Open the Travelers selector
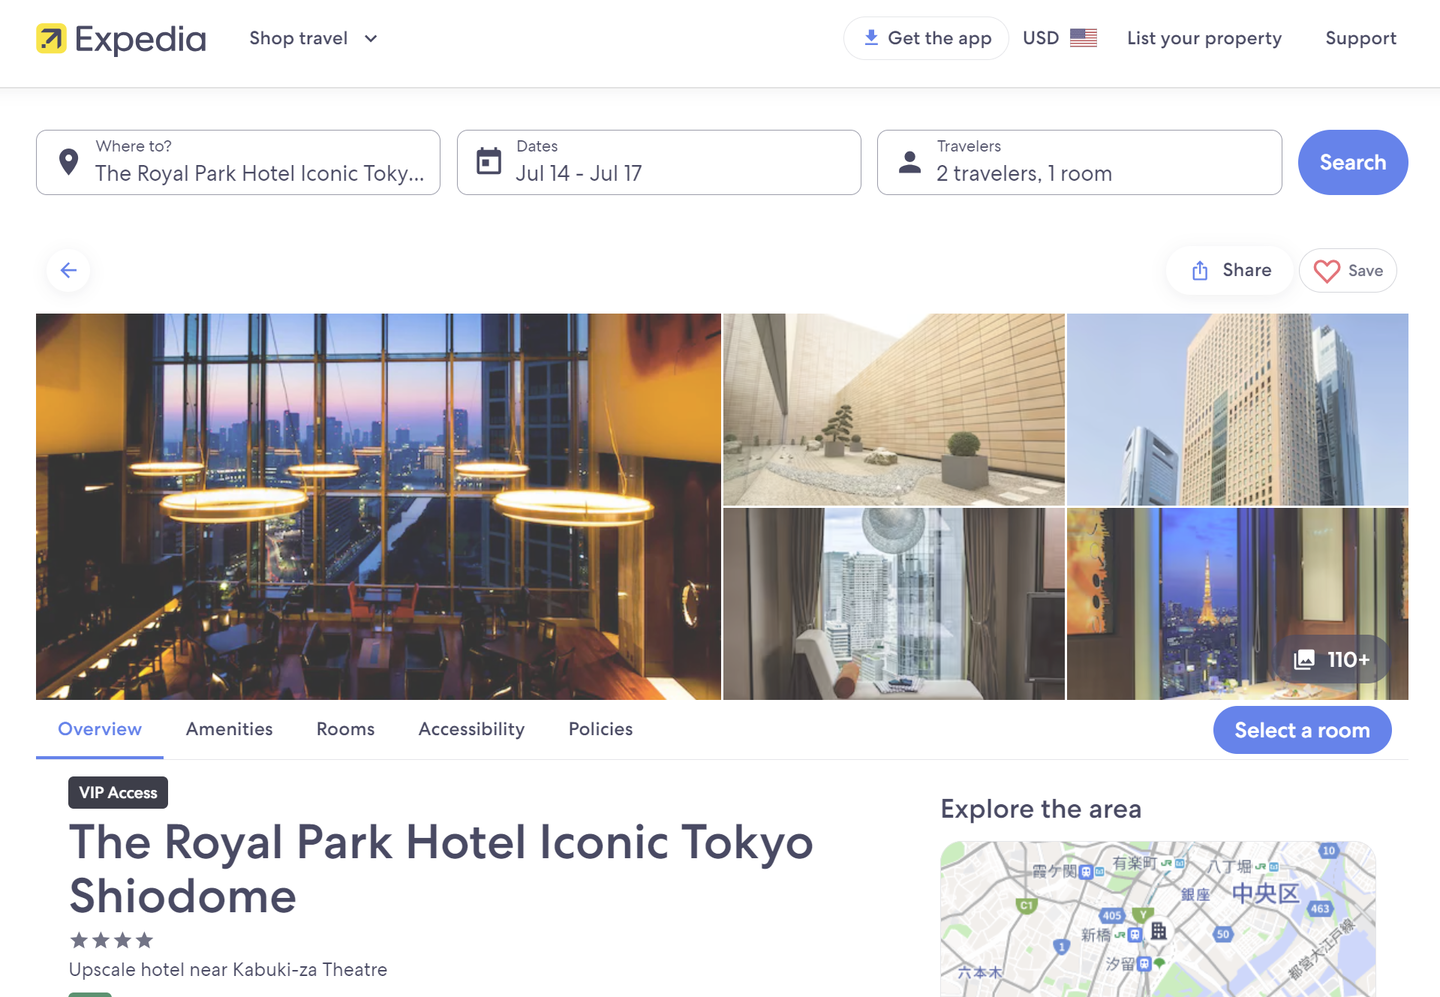This screenshot has width=1440, height=997. pos(1078,162)
